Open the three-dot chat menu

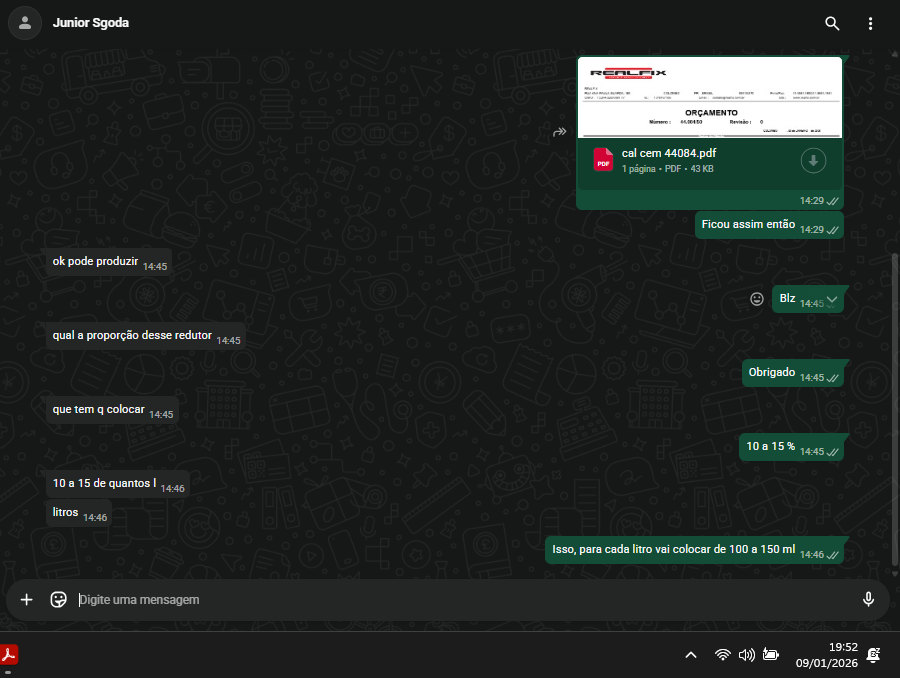tap(870, 23)
